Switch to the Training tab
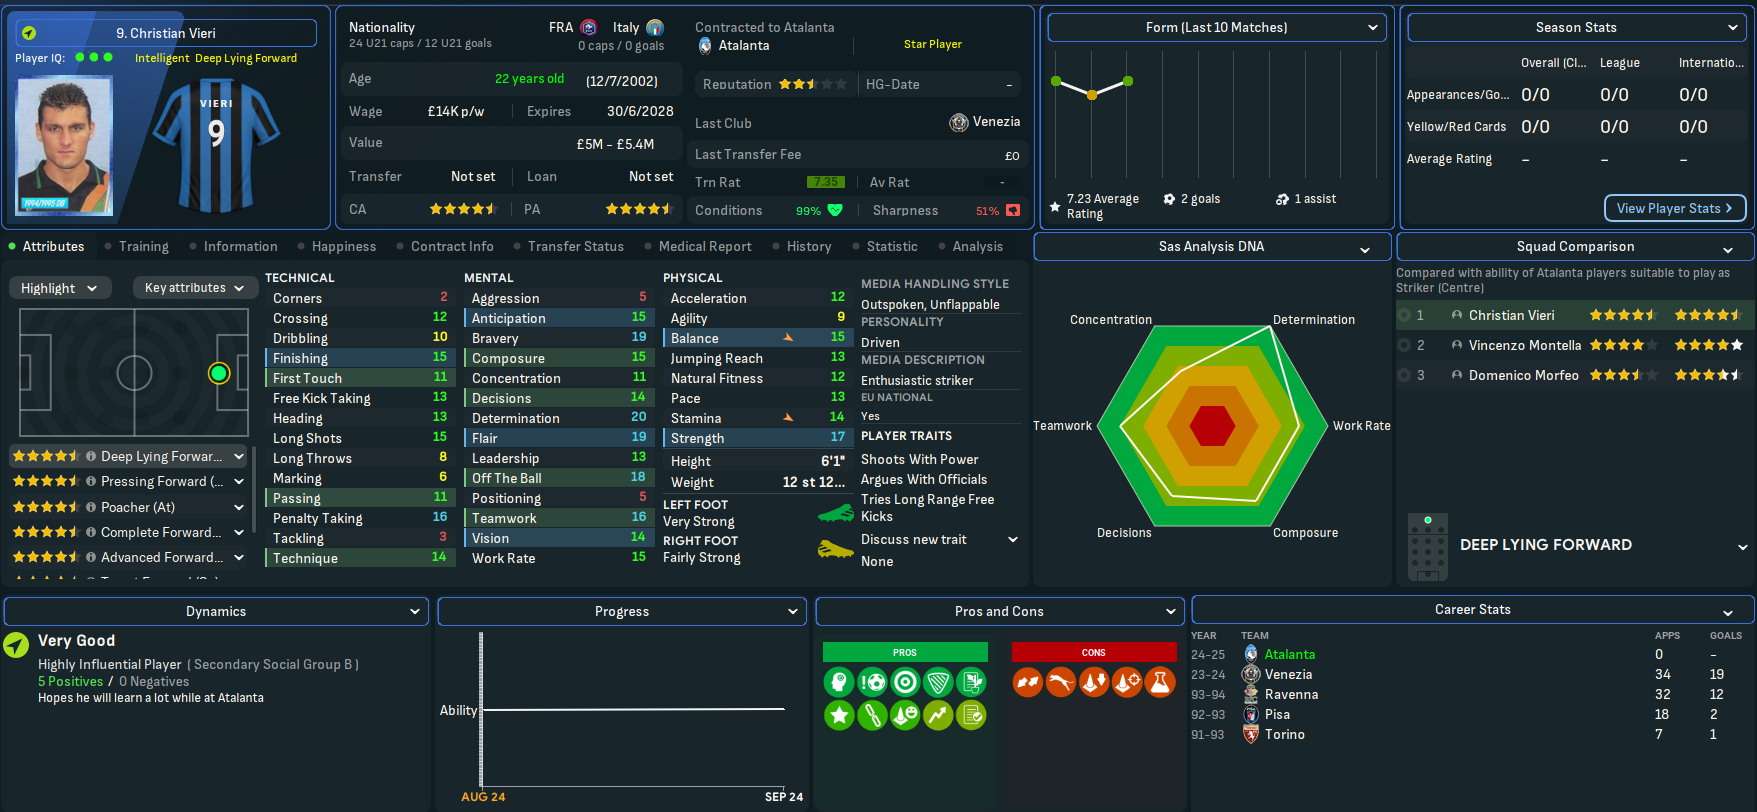Viewport: 1757px width, 812px height. (x=143, y=246)
